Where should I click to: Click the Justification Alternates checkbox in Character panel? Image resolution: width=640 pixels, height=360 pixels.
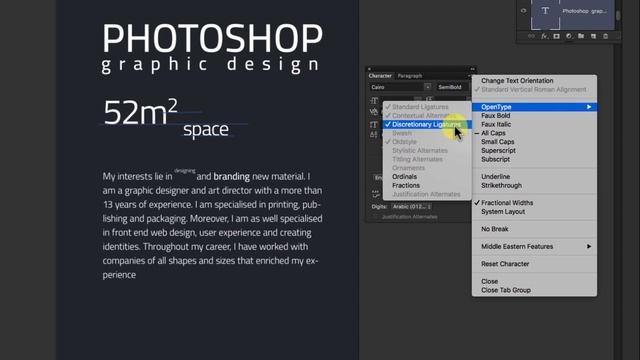coord(376,217)
